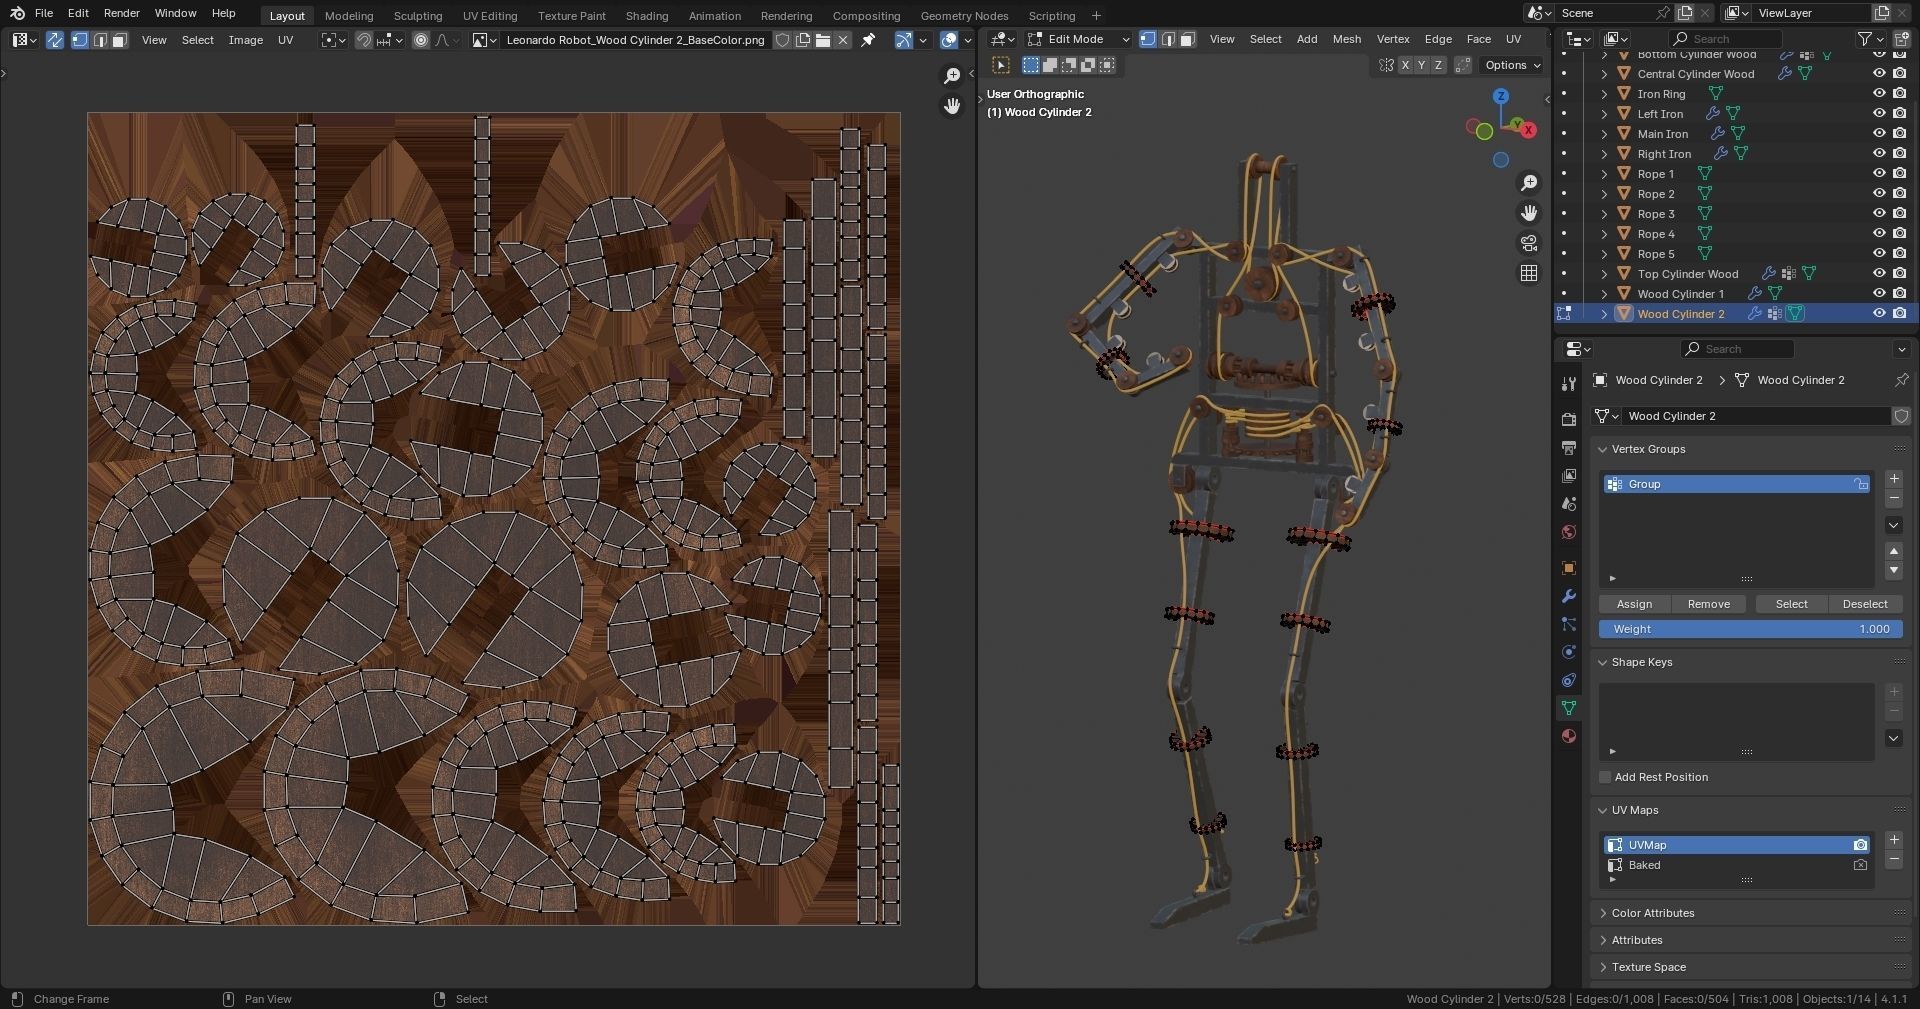The width and height of the screenshot is (1920, 1009).
Task: Click the zoom magnifier in the 3D viewport
Action: point(1528,183)
